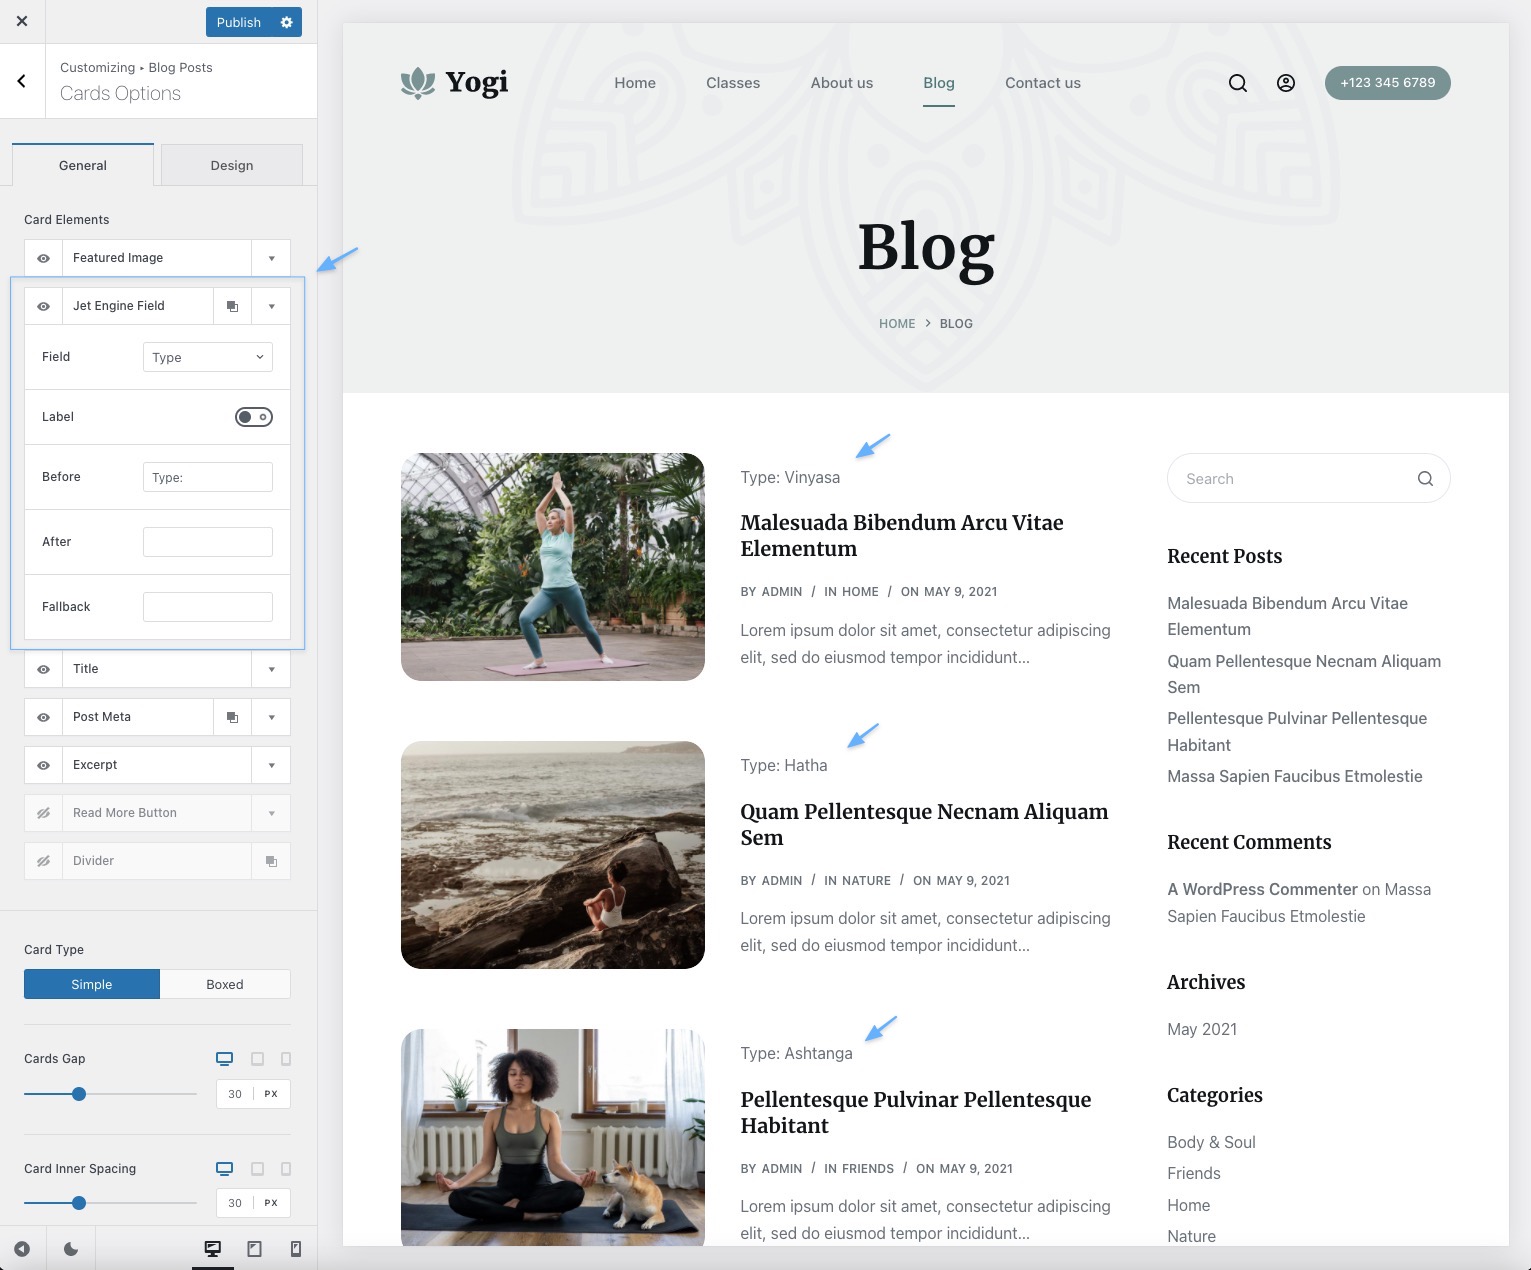Image resolution: width=1531 pixels, height=1270 pixels.
Task: Enable the Label switch for Jet Engine Field
Action: click(x=253, y=416)
